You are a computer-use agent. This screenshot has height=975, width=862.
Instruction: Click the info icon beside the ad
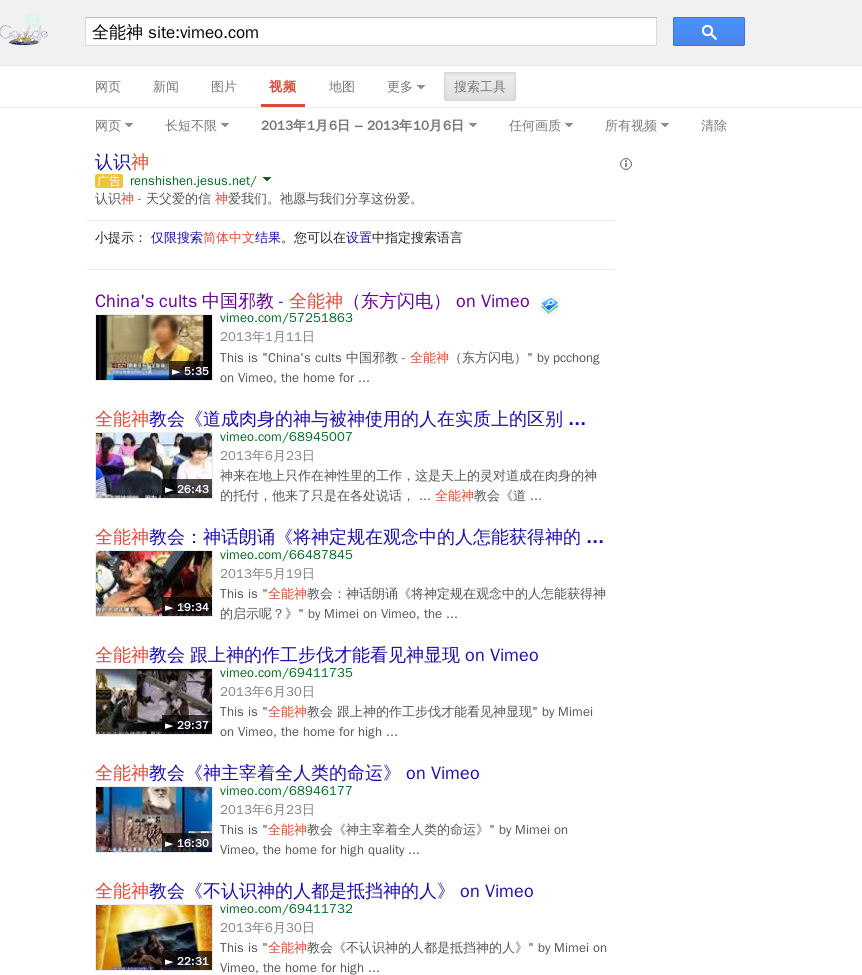(625, 164)
